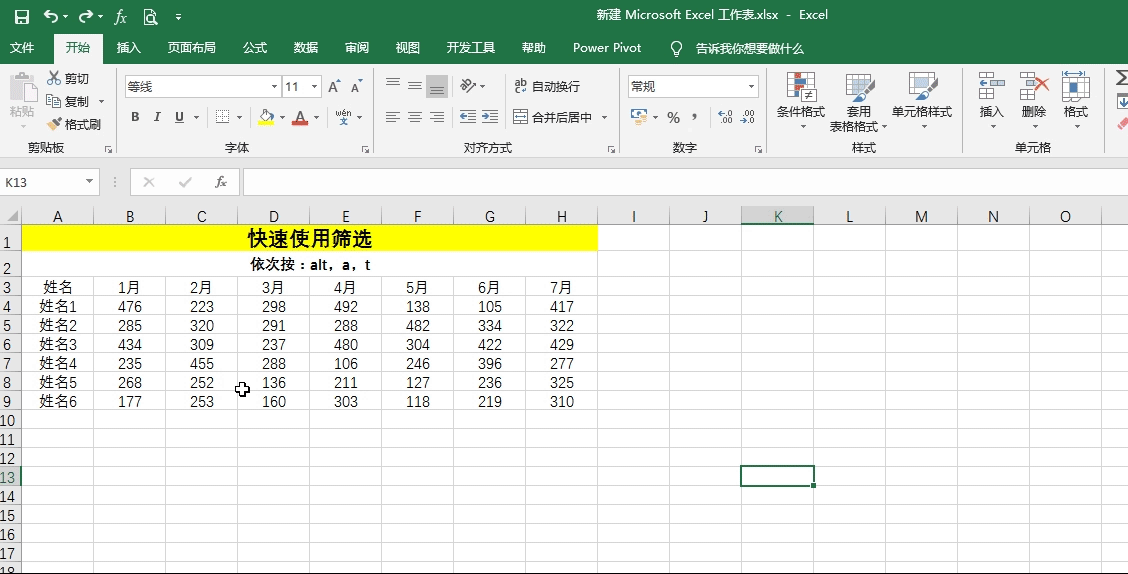Apply yellow fill color to cell

pyautogui.click(x=266, y=117)
